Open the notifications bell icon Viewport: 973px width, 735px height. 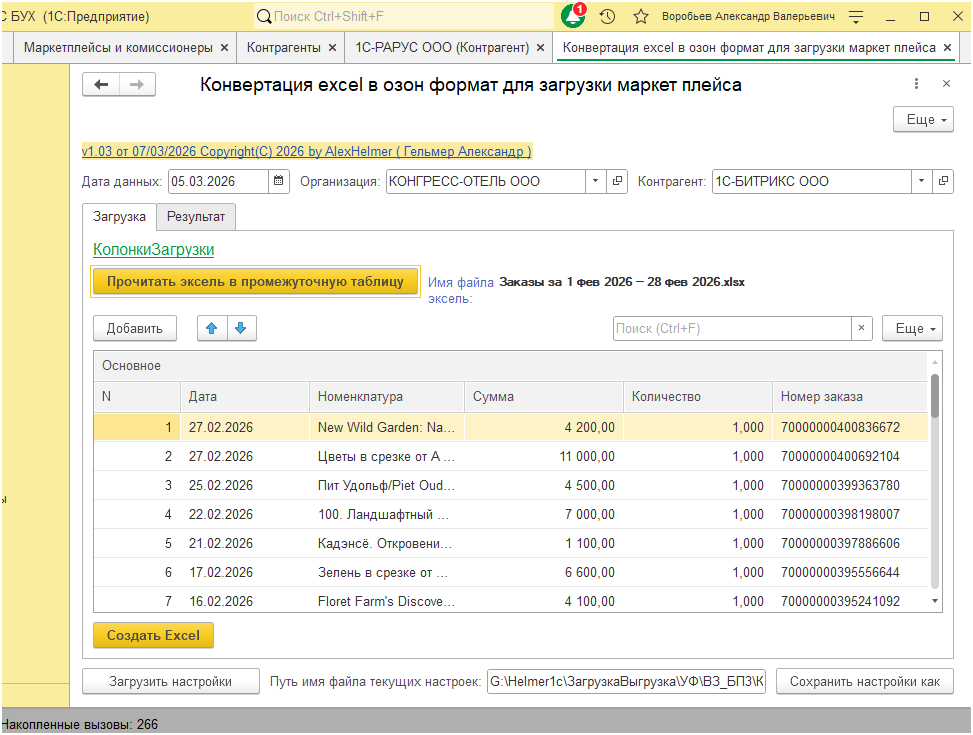tap(573, 17)
